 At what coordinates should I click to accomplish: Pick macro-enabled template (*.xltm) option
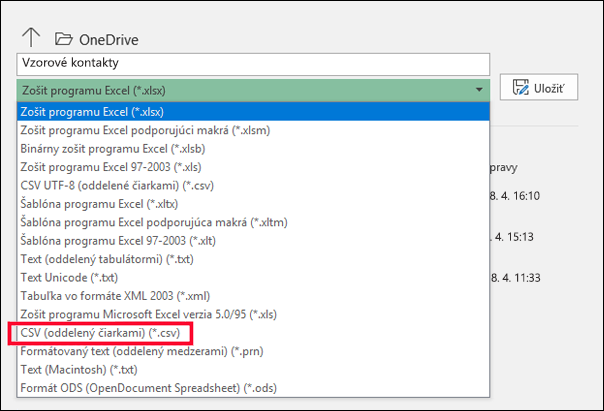(x=253, y=222)
